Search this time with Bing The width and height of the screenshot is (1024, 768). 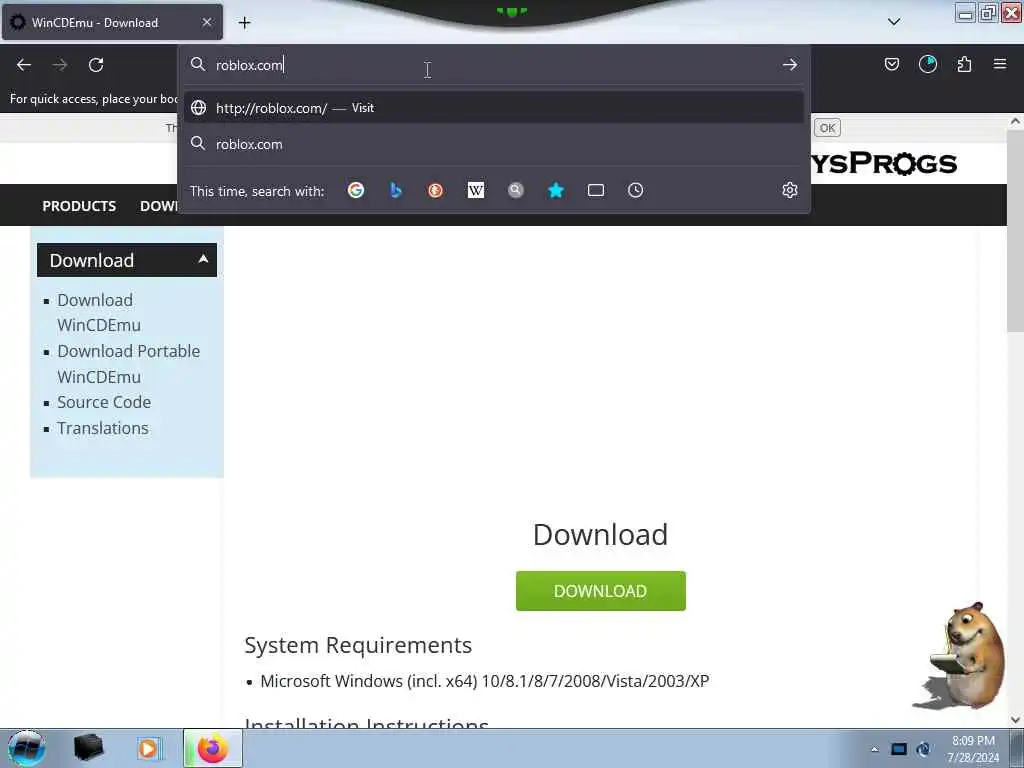tap(396, 190)
